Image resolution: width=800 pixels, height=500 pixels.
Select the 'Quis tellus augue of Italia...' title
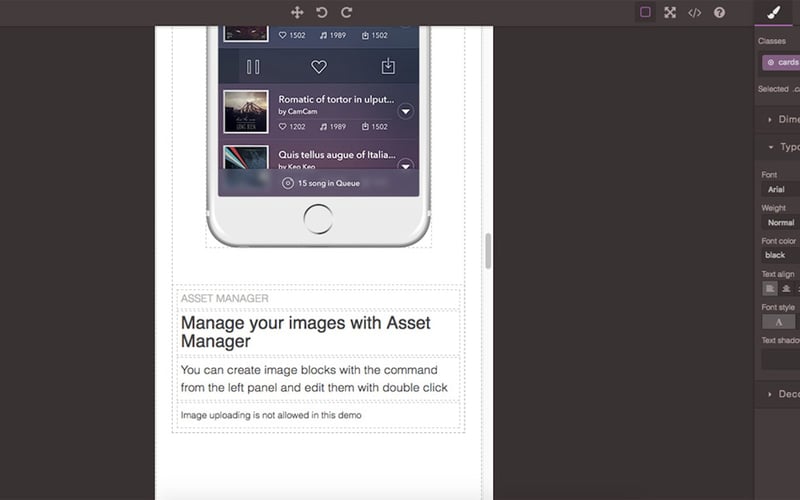337,155
